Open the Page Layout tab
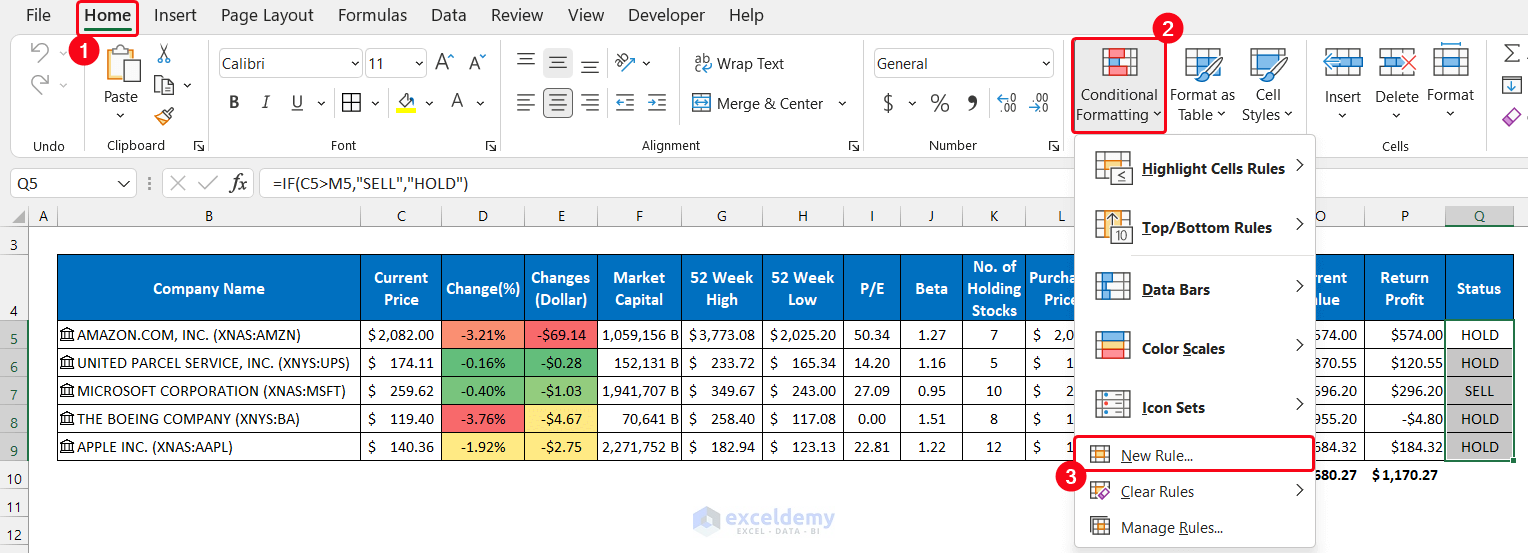The height and width of the screenshot is (553, 1528). tap(267, 15)
